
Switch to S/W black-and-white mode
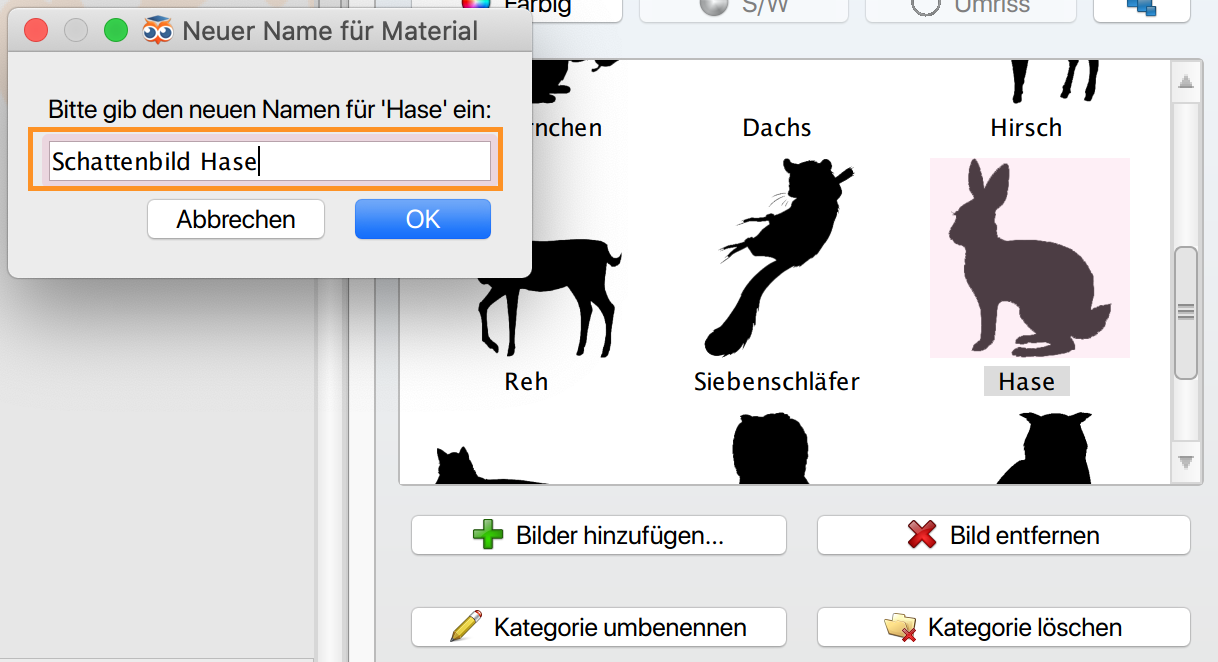pyautogui.click(x=743, y=8)
